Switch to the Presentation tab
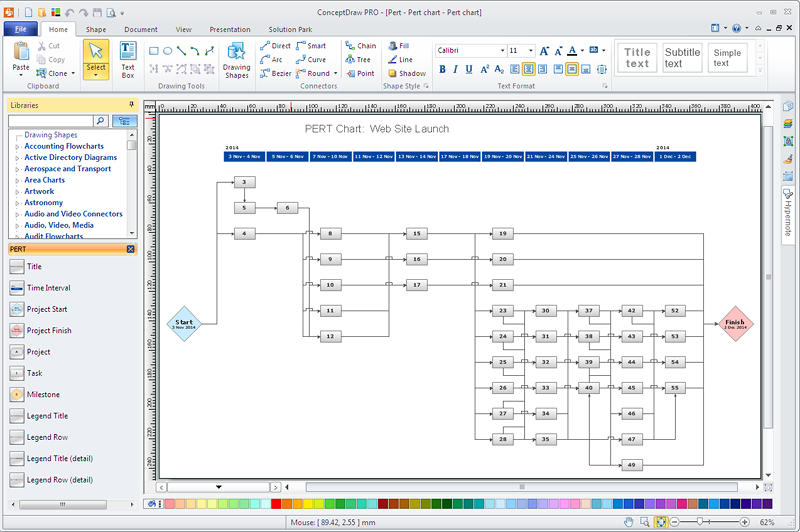This screenshot has width=800, height=532. 230,30
